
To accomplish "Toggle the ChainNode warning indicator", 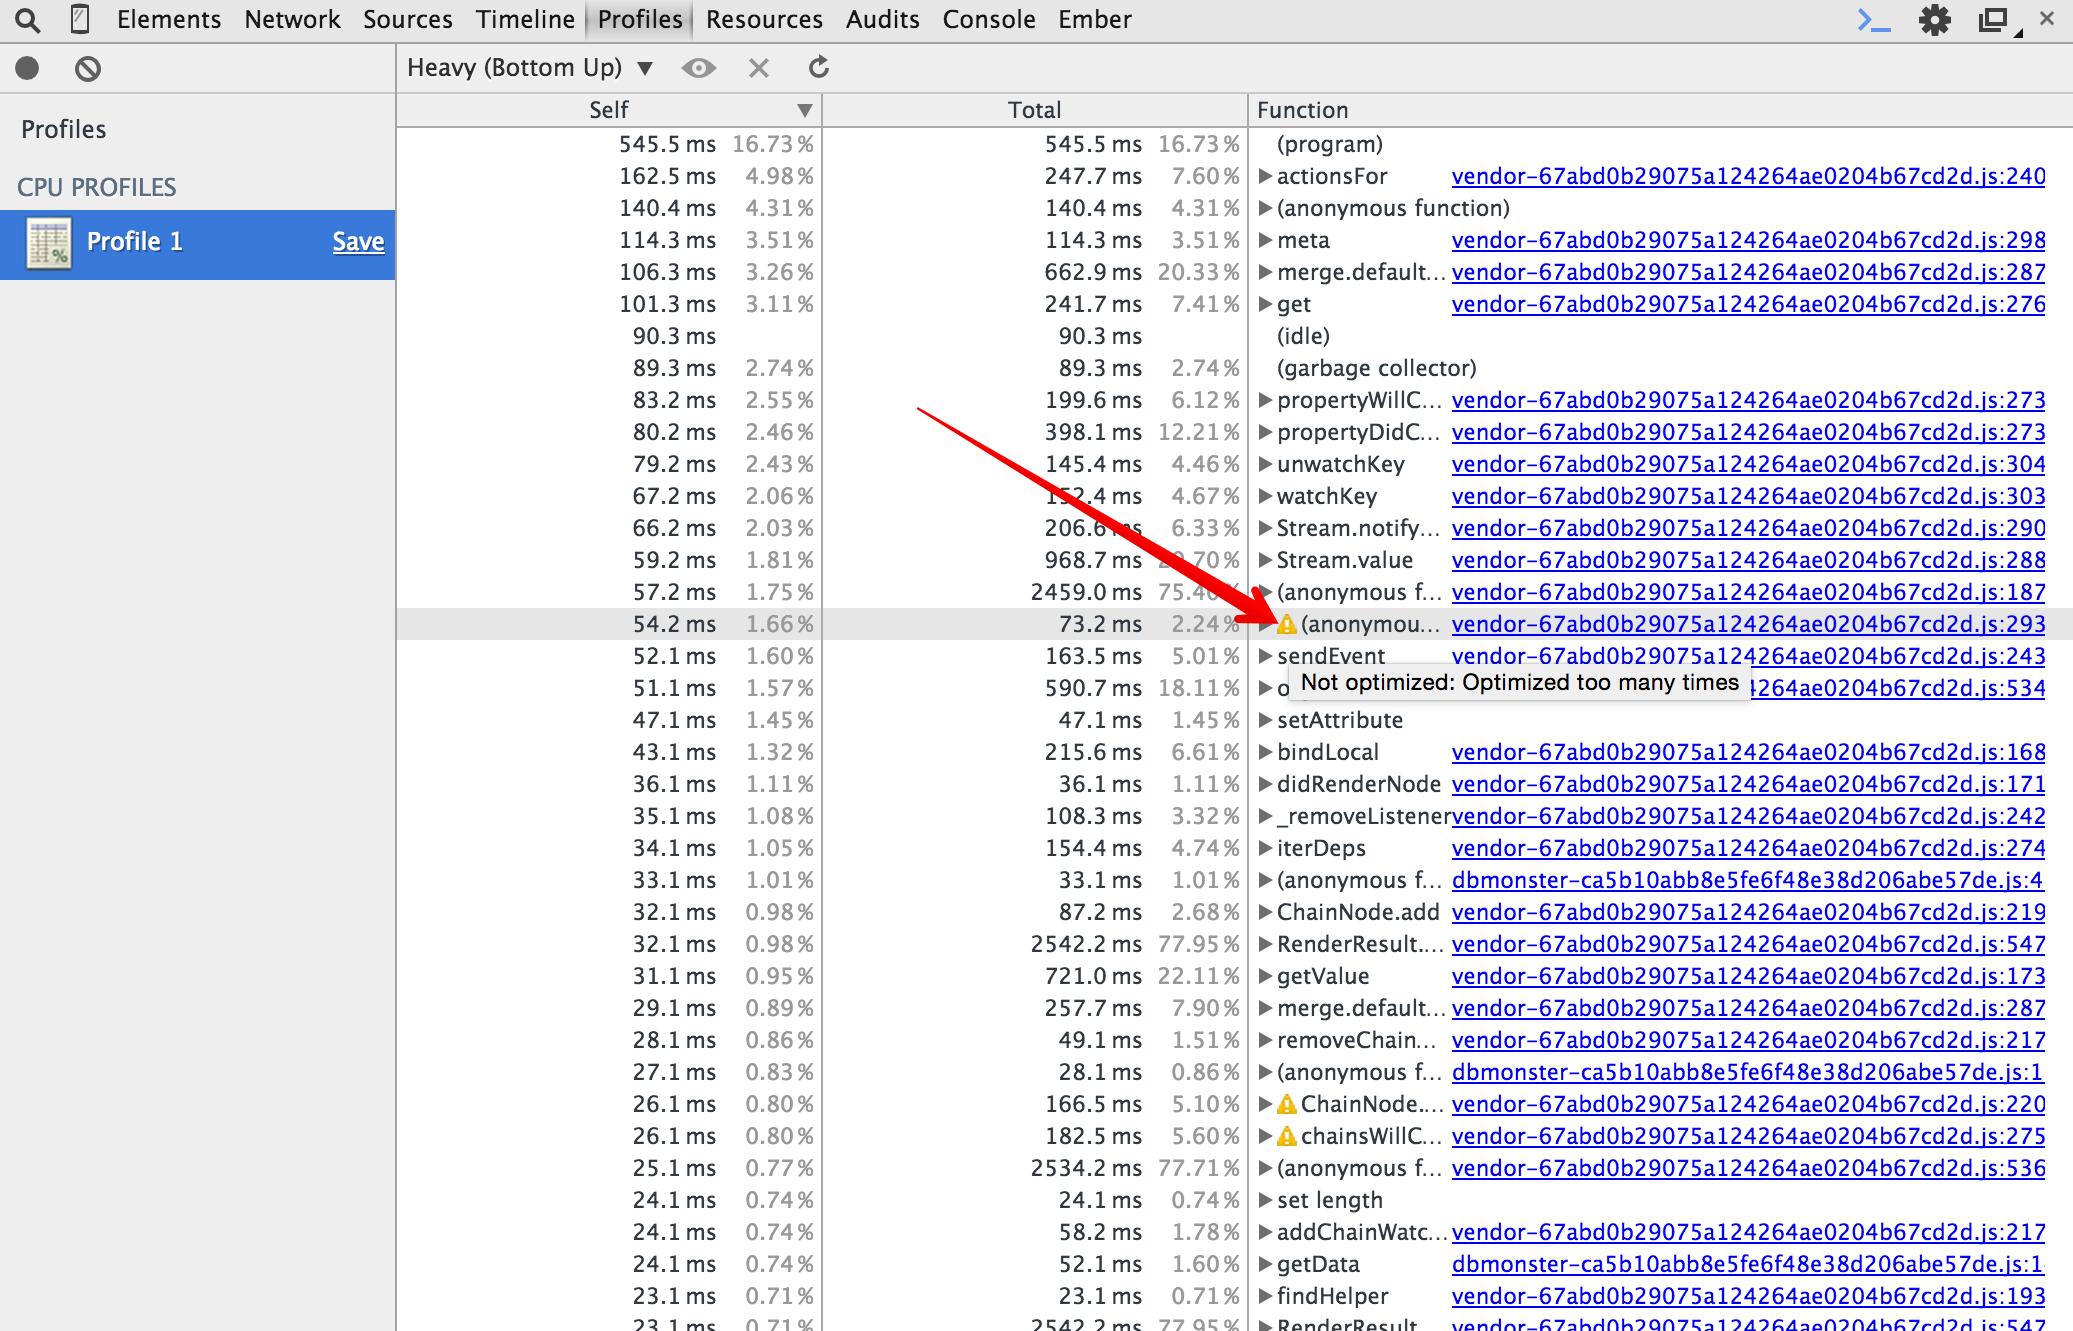I will (x=1289, y=1104).
